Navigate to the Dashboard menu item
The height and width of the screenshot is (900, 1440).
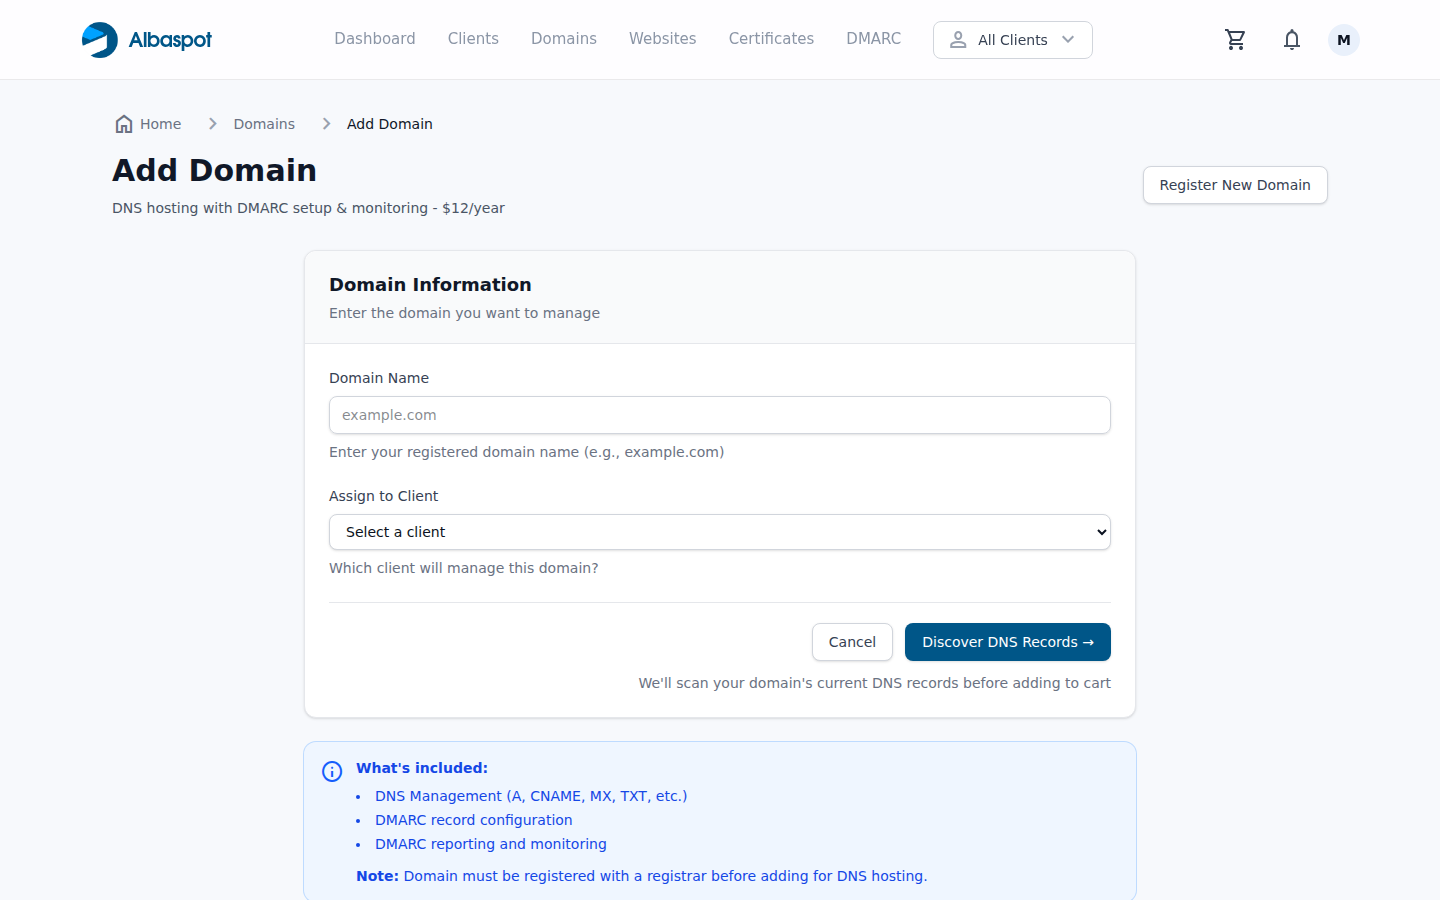tap(375, 38)
